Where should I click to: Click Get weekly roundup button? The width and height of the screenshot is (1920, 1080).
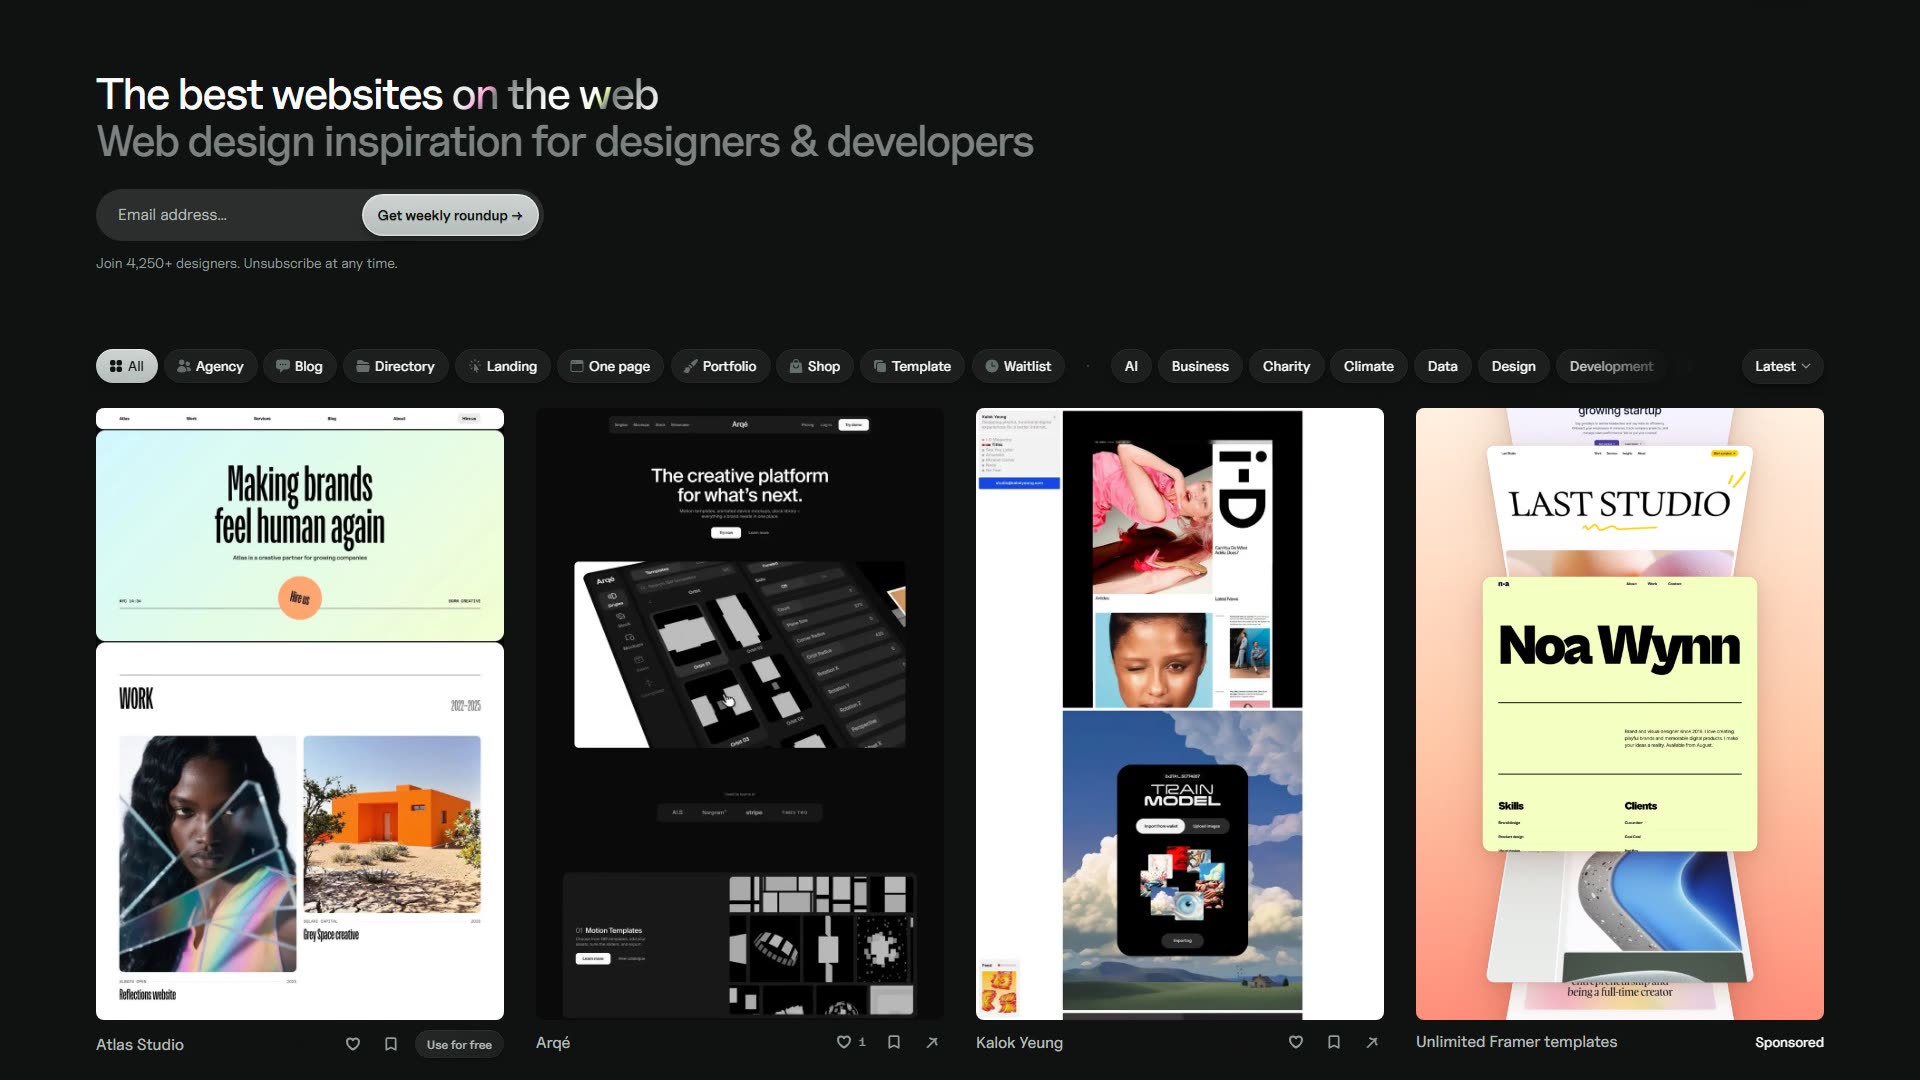450,215
